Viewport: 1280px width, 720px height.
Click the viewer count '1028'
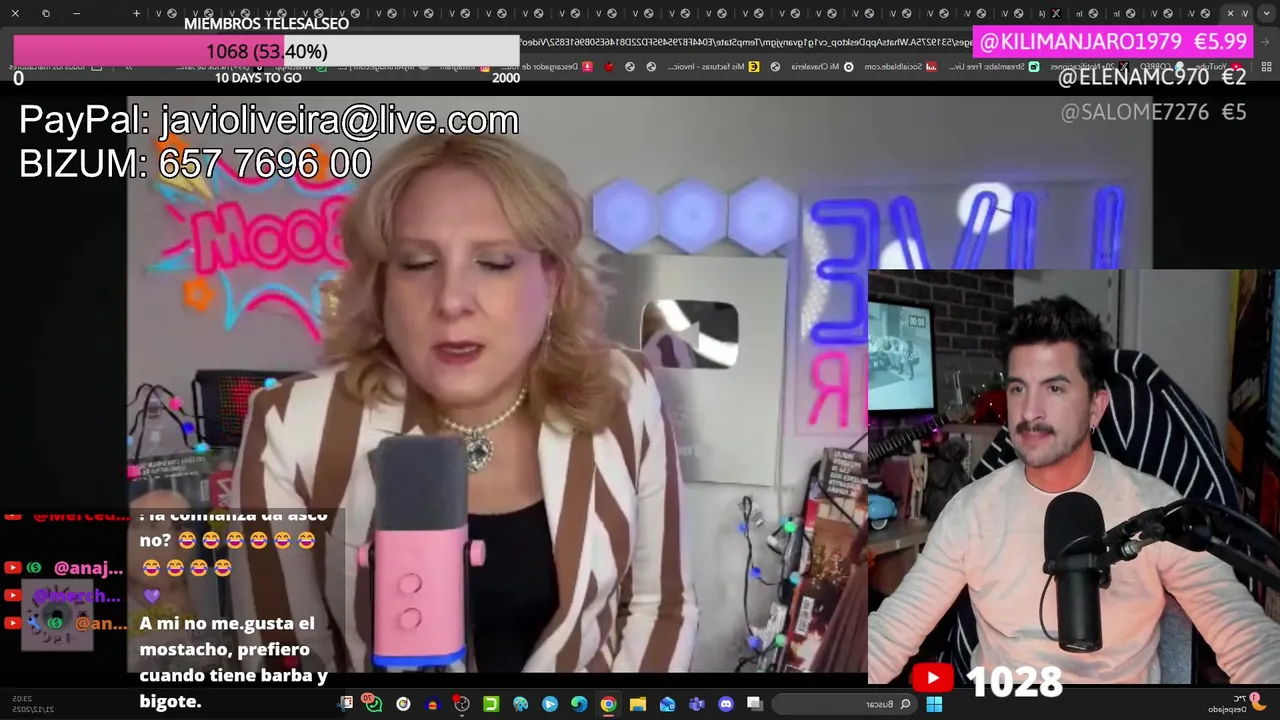(1014, 681)
